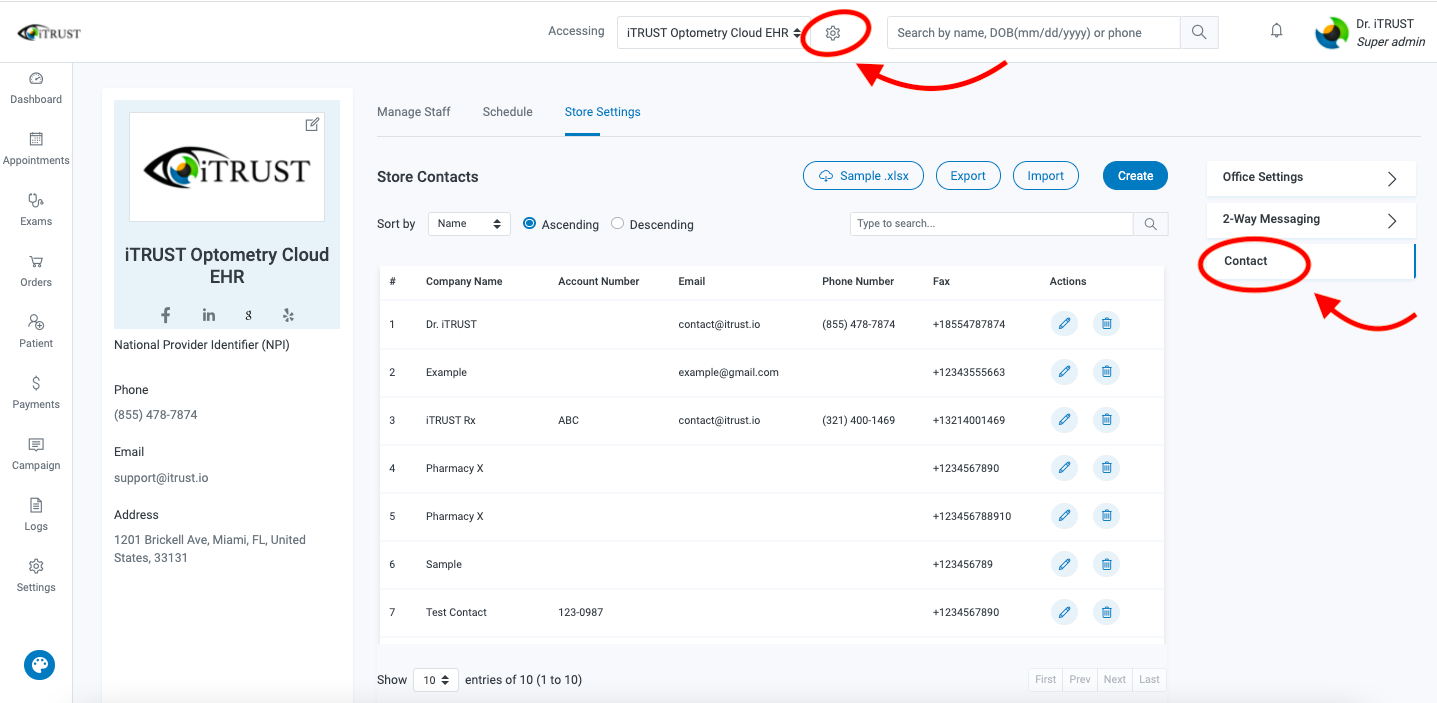The image size is (1437, 703).
Task: Switch to the Manage Staff tab
Action: [413, 111]
